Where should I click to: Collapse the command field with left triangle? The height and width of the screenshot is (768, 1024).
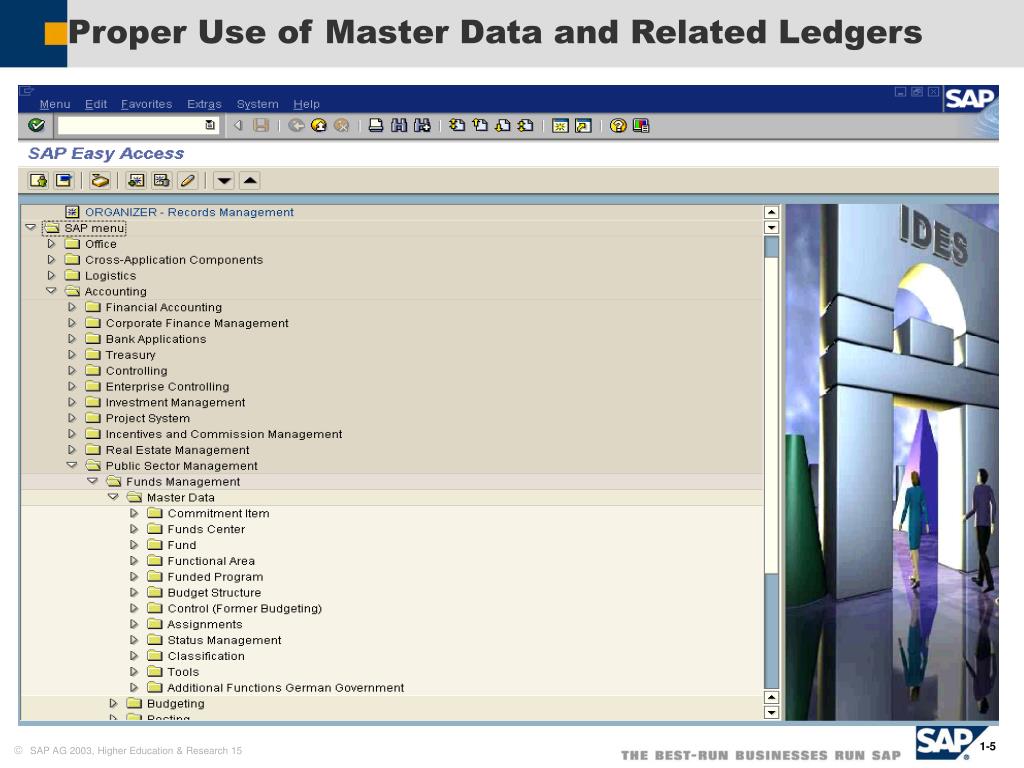click(238, 125)
